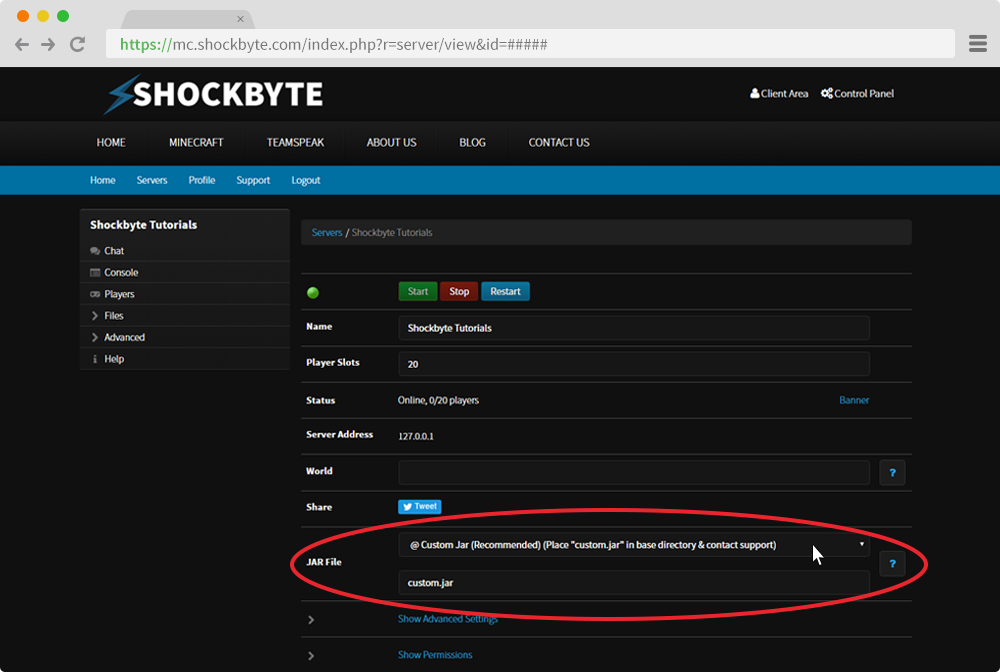Click the Player Slots input field
Viewport: 1000px width, 672px height.
[634, 364]
